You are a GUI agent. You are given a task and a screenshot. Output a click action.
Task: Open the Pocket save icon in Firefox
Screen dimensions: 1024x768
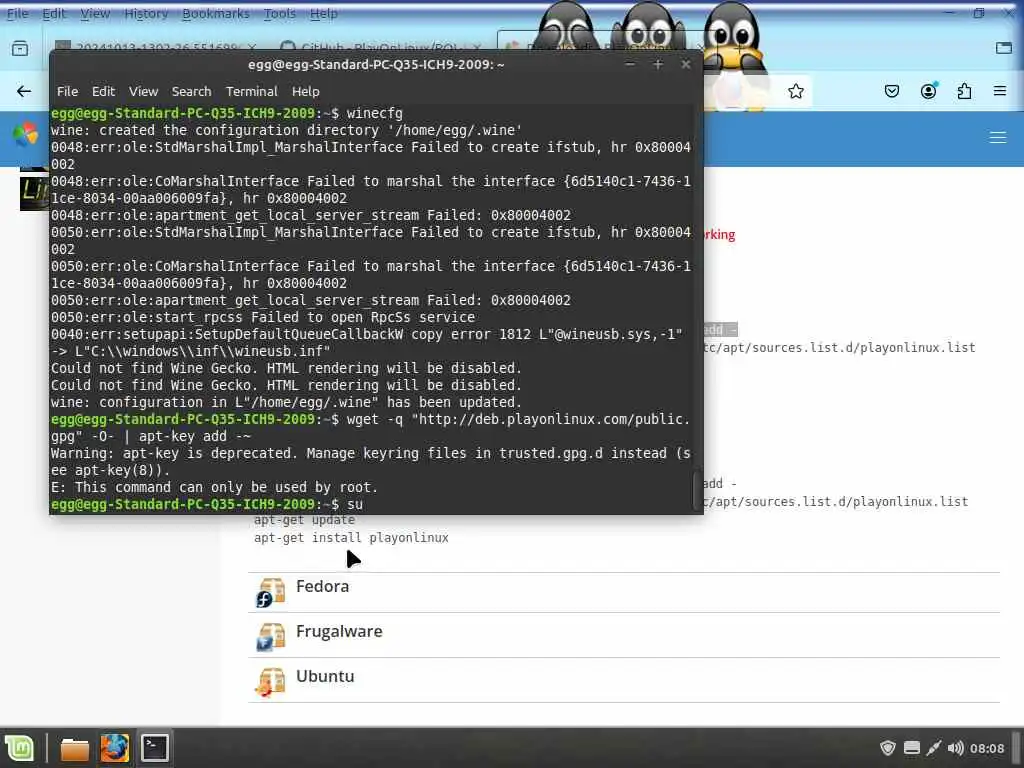891,91
